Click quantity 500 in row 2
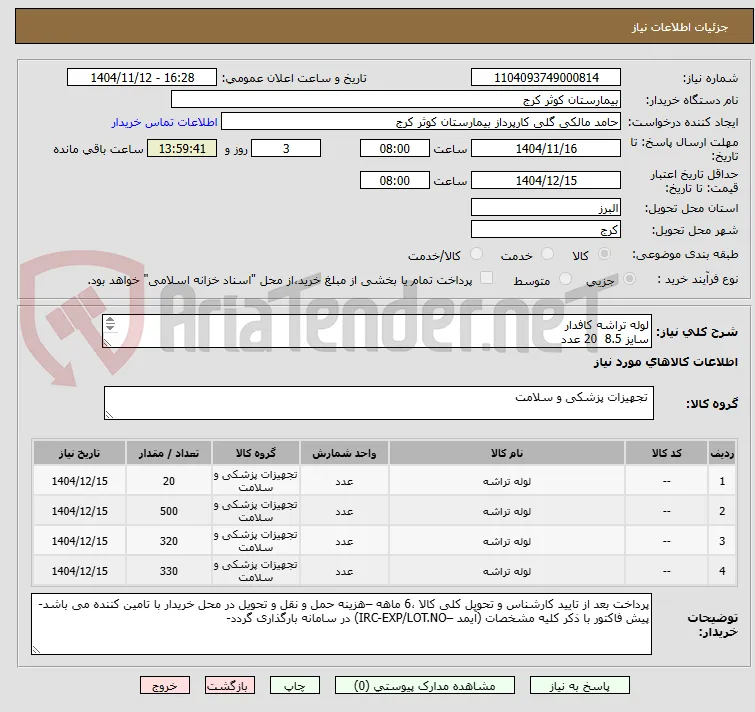755x712 pixels. [169, 511]
